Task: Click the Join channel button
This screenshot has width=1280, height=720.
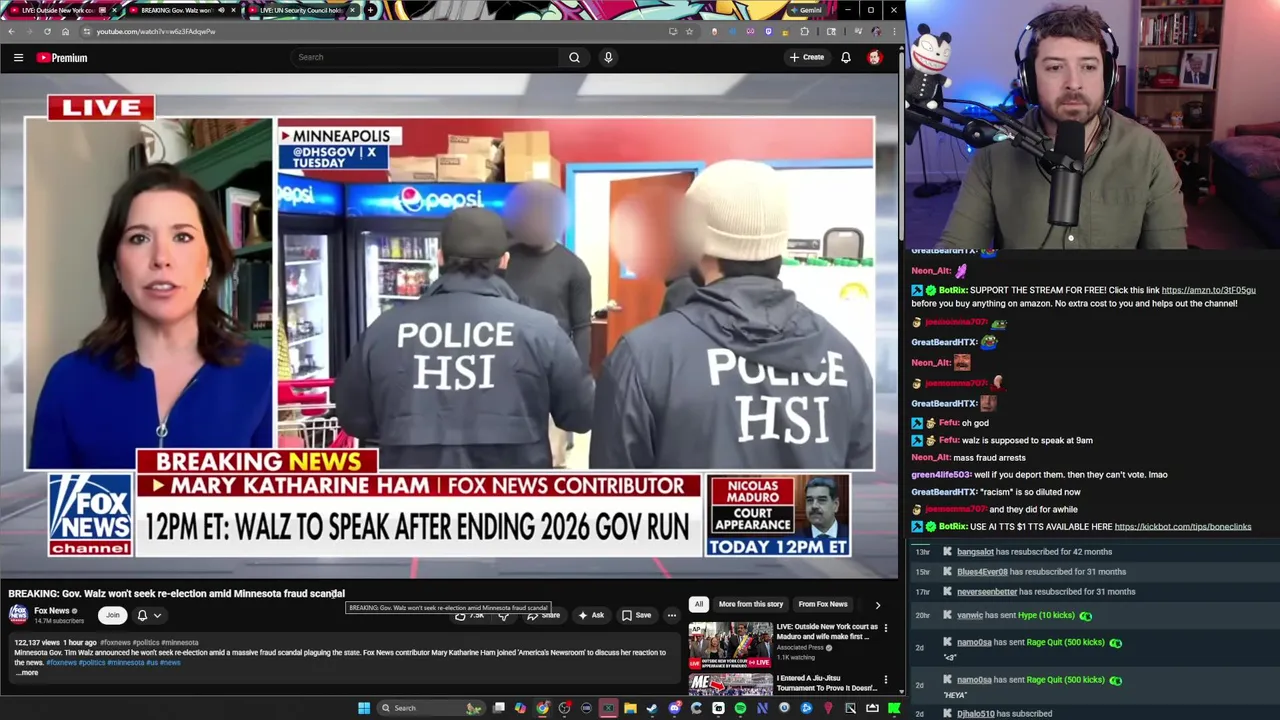Action: 112,615
